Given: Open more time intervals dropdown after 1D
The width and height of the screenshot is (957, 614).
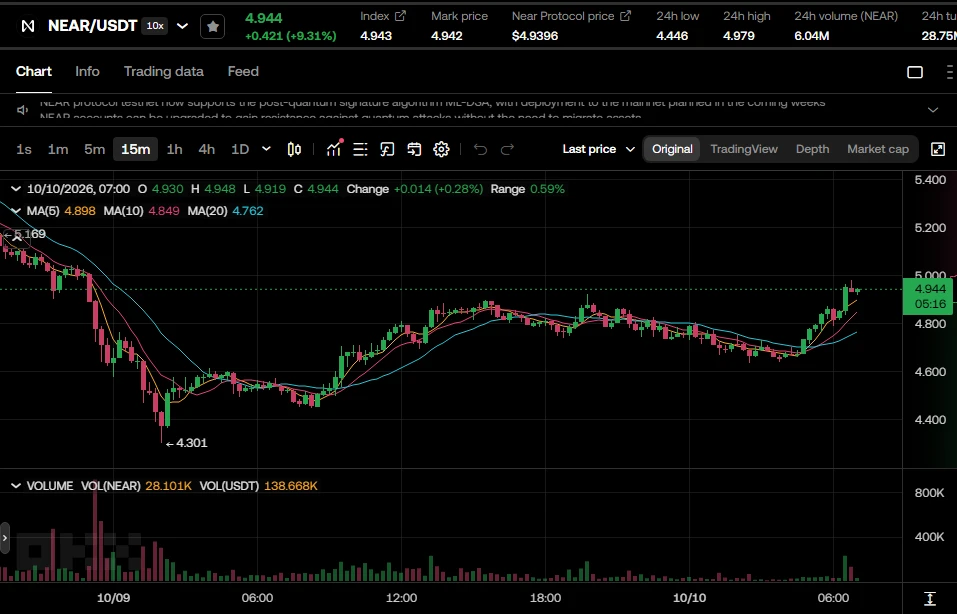Looking at the screenshot, I should pos(266,149).
